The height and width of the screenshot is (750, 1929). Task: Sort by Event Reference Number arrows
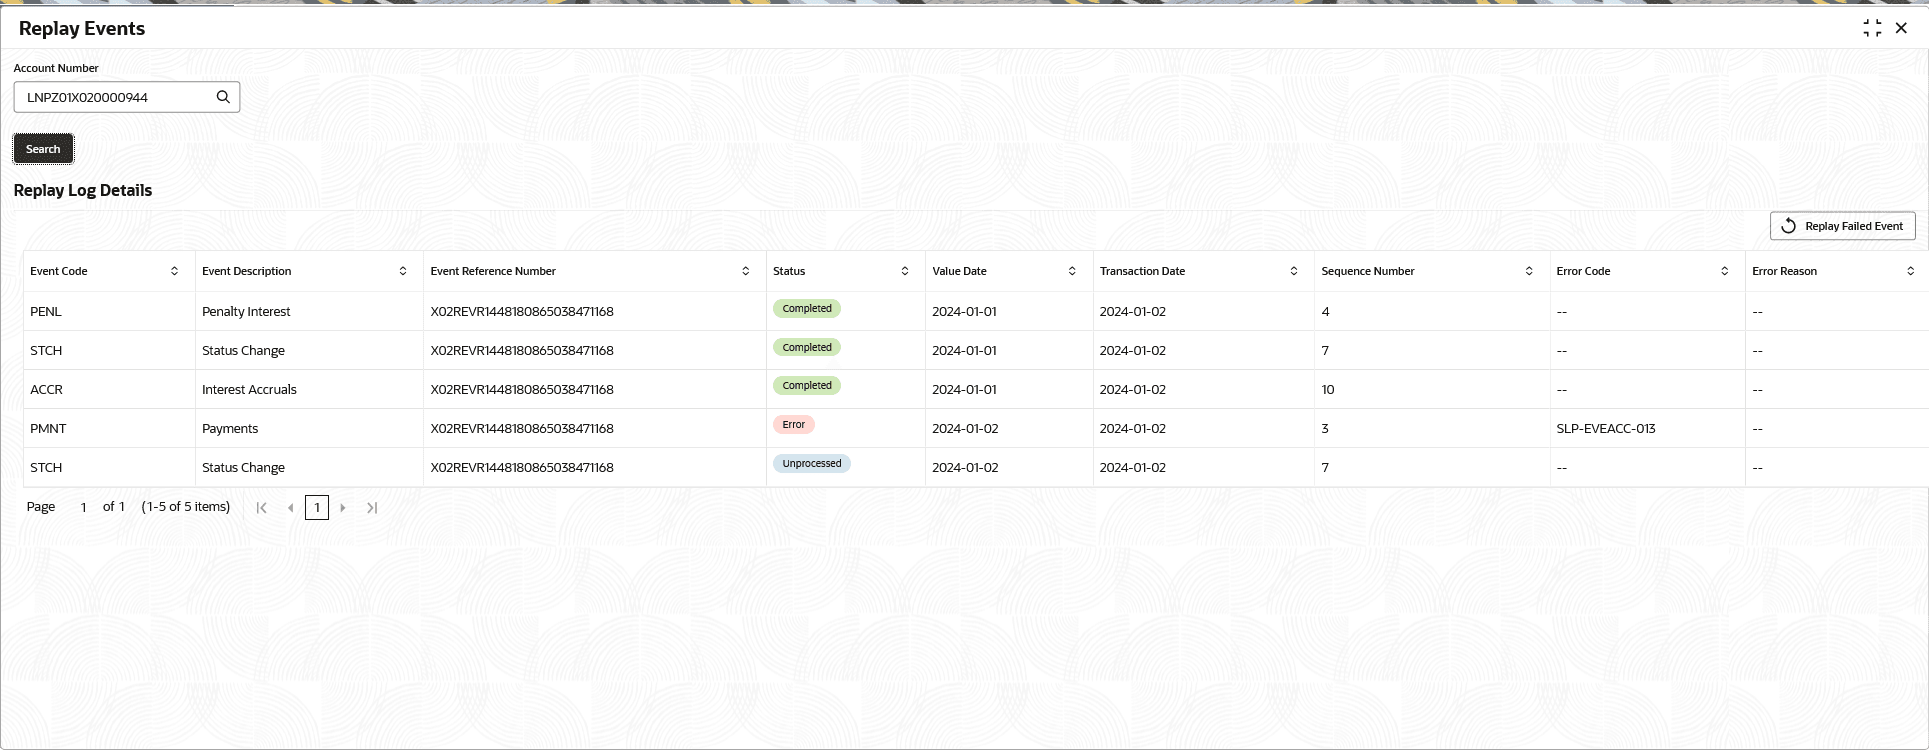745,271
